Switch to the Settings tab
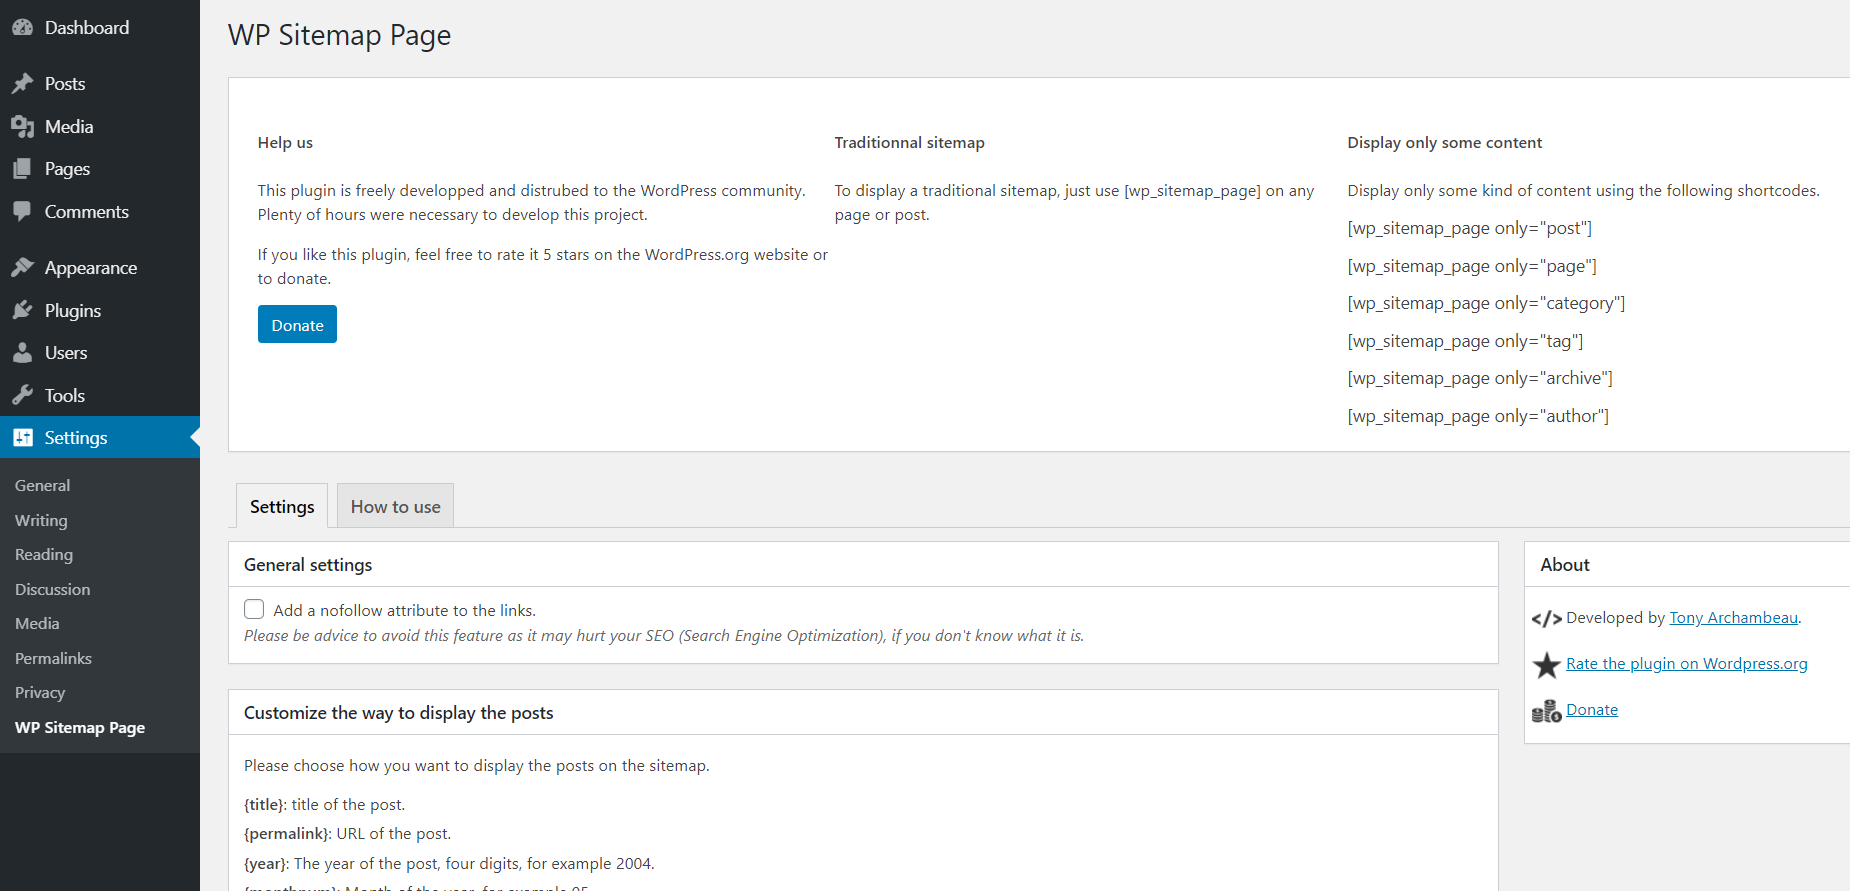The width and height of the screenshot is (1850, 891). pos(282,506)
